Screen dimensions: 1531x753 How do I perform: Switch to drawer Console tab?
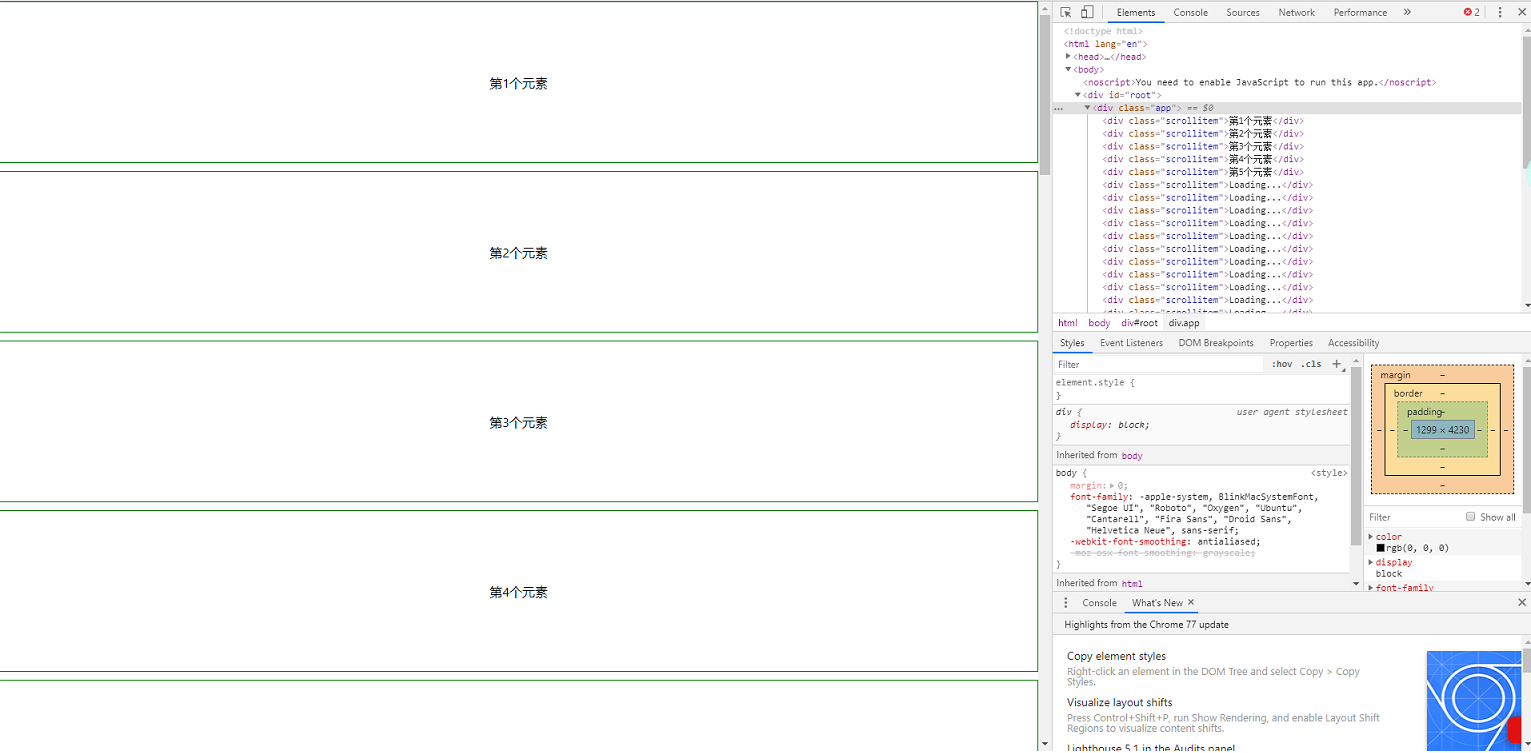coord(1099,603)
